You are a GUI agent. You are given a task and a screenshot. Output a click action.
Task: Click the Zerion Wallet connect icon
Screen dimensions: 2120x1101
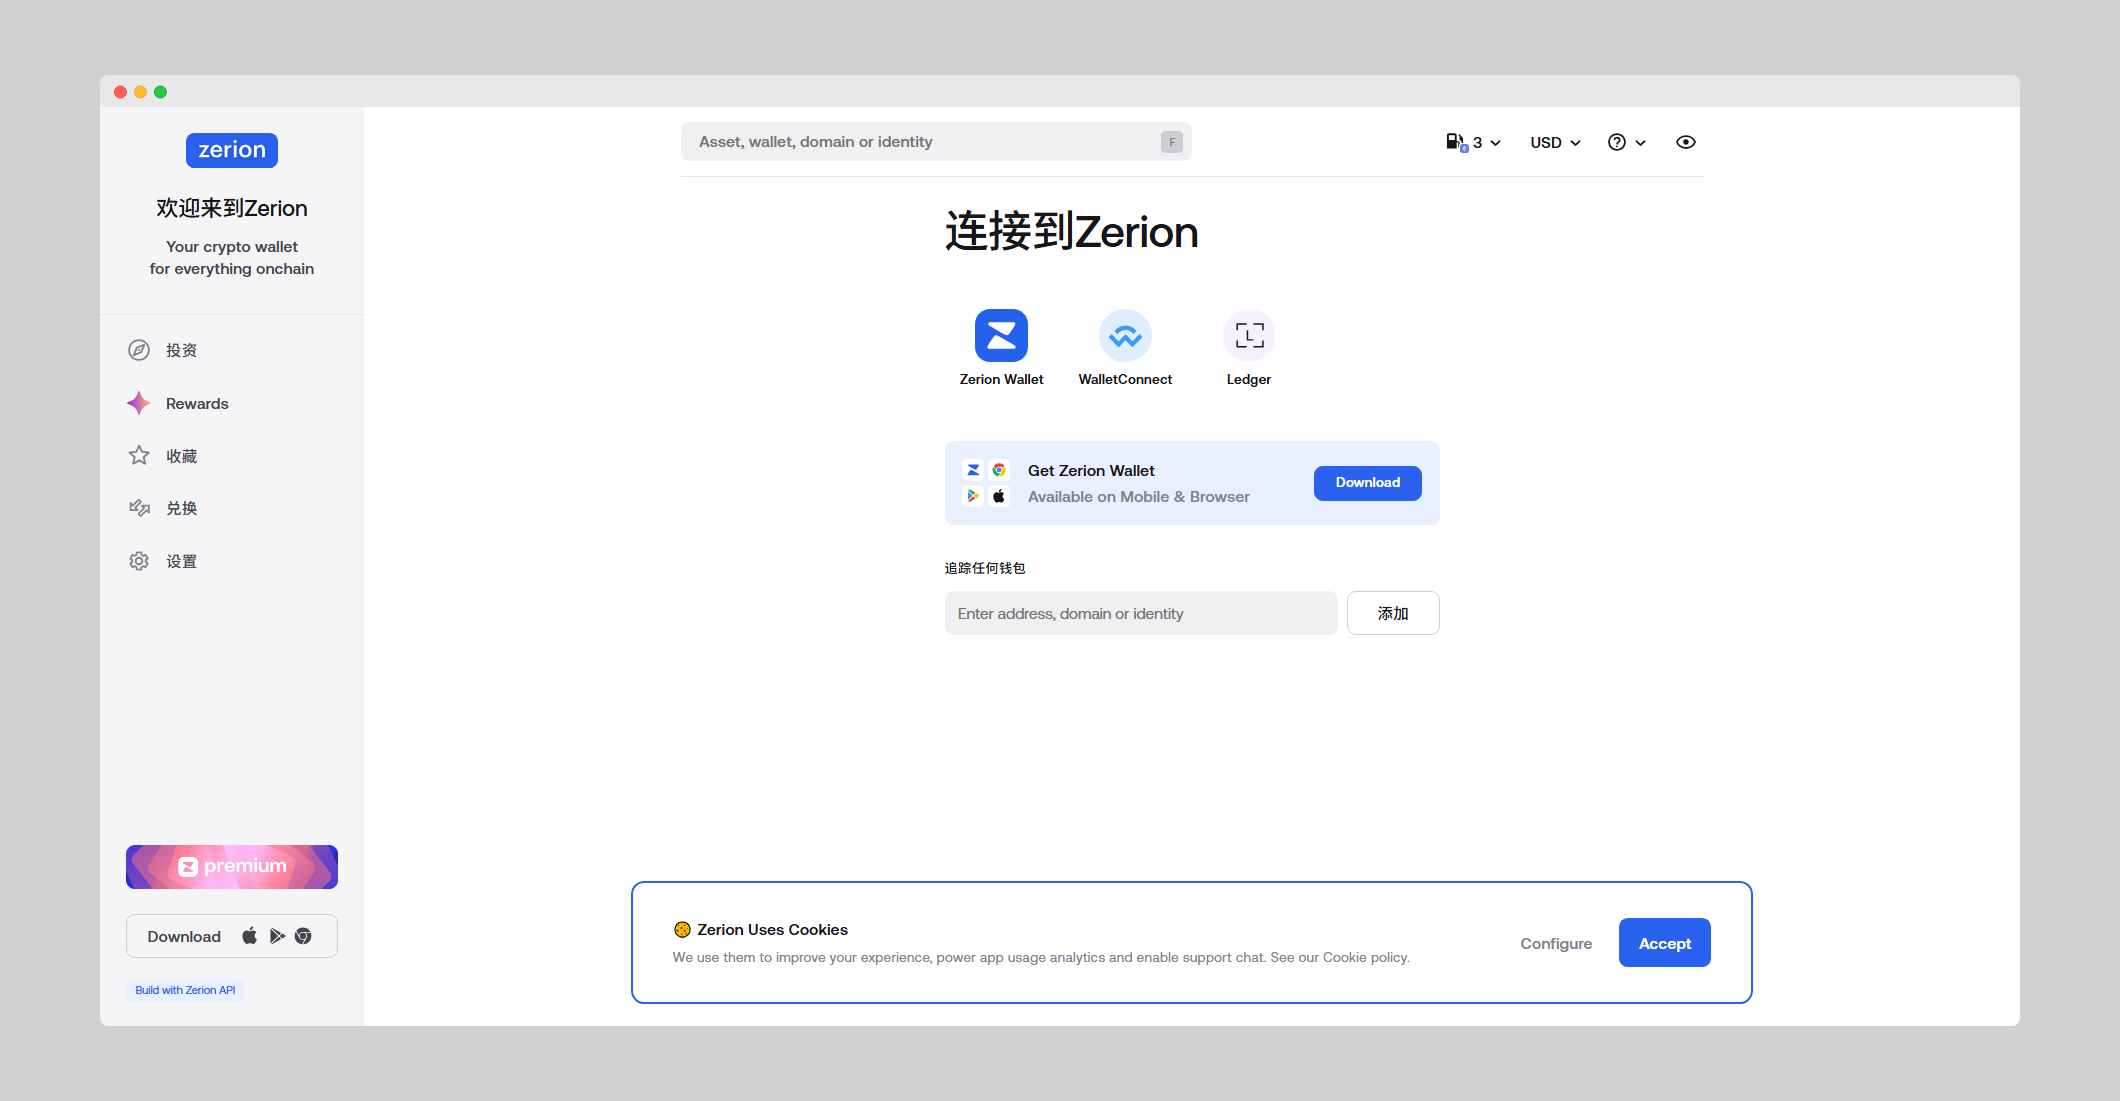(x=1001, y=335)
